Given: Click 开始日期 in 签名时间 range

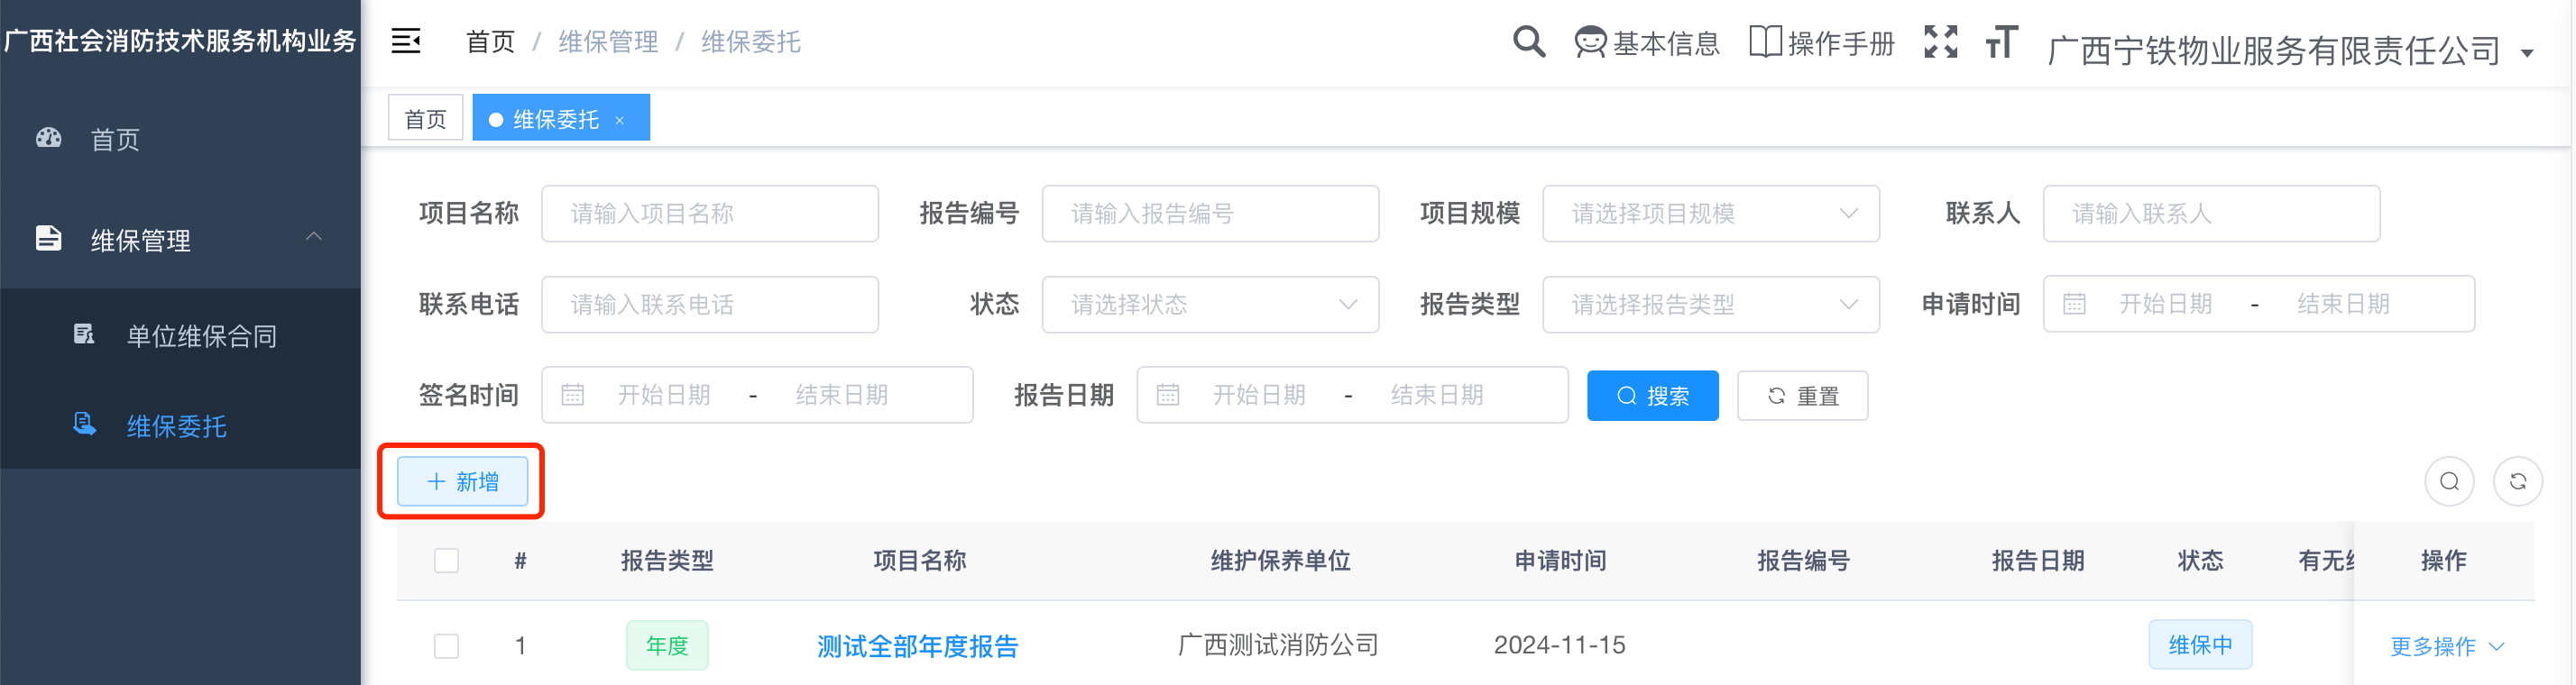Looking at the screenshot, I should (664, 395).
